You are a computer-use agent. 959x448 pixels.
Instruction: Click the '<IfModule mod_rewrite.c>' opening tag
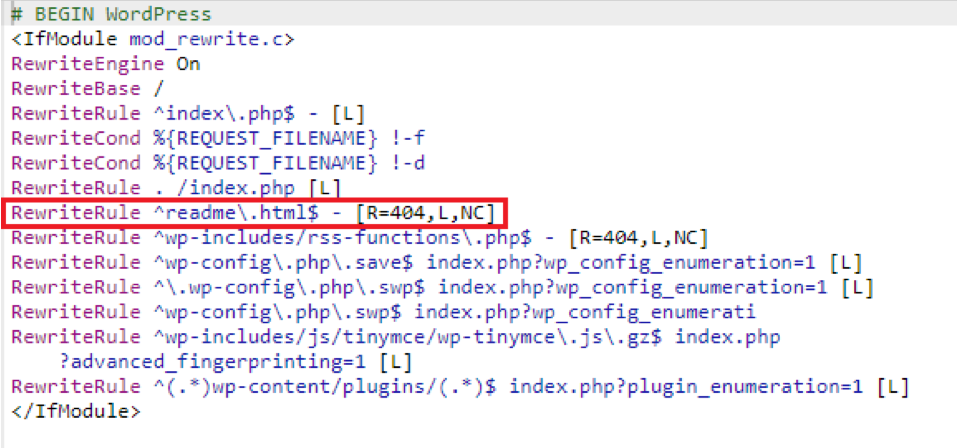click(153, 40)
